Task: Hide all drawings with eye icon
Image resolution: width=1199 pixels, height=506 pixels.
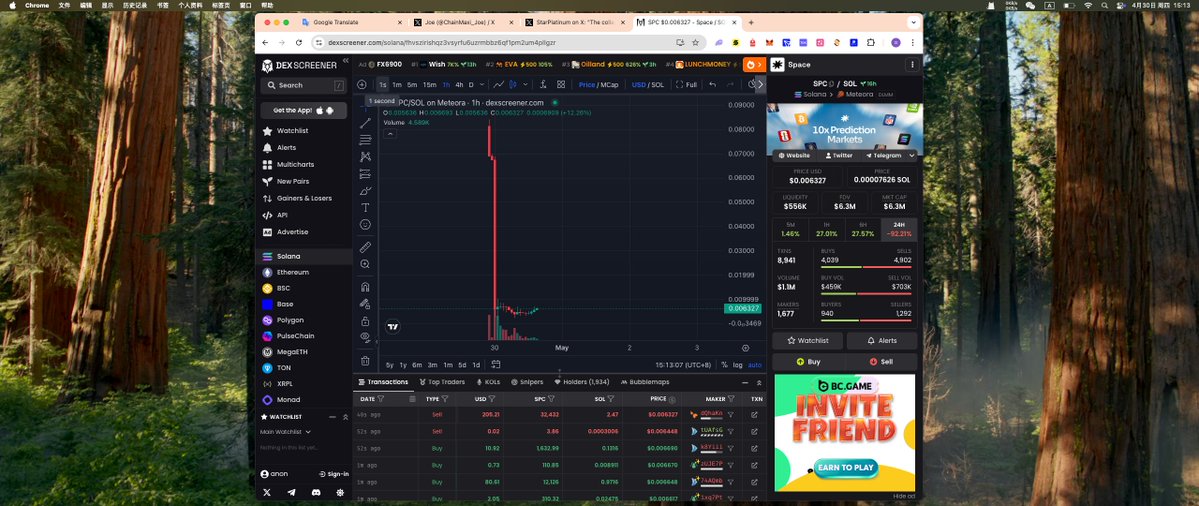Action: click(x=366, y=337)
